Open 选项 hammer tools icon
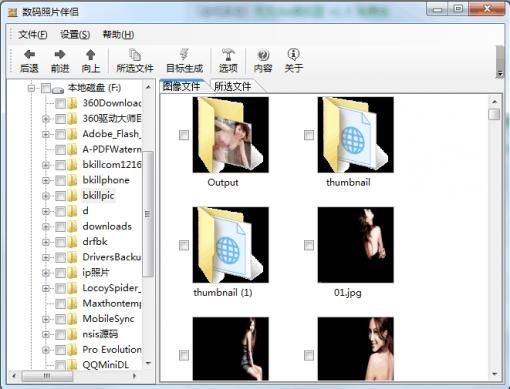This screenshot has width=510, height=389. click(228, 54)
